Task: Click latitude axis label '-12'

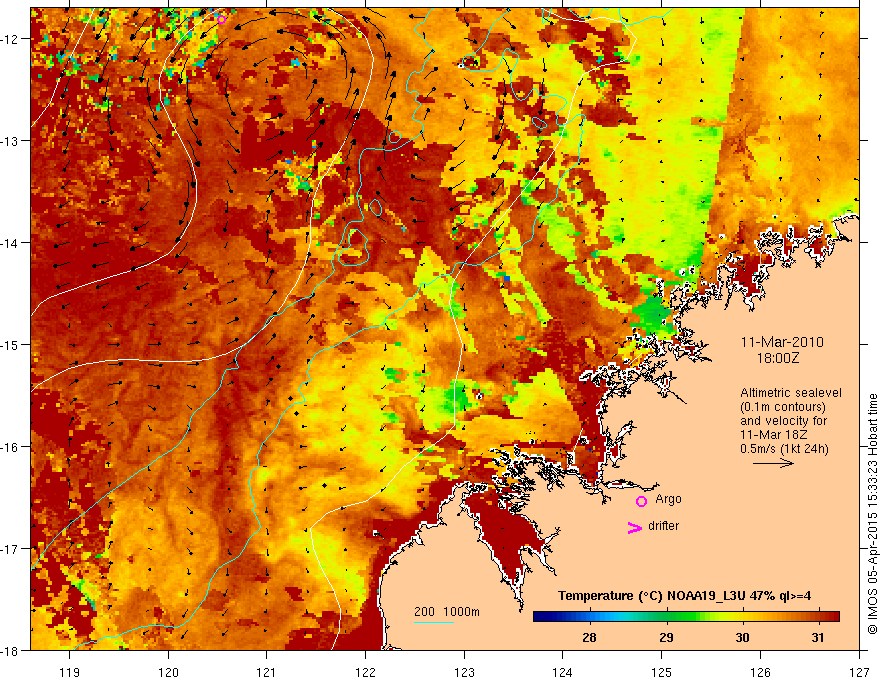Action: coord(10,39)
